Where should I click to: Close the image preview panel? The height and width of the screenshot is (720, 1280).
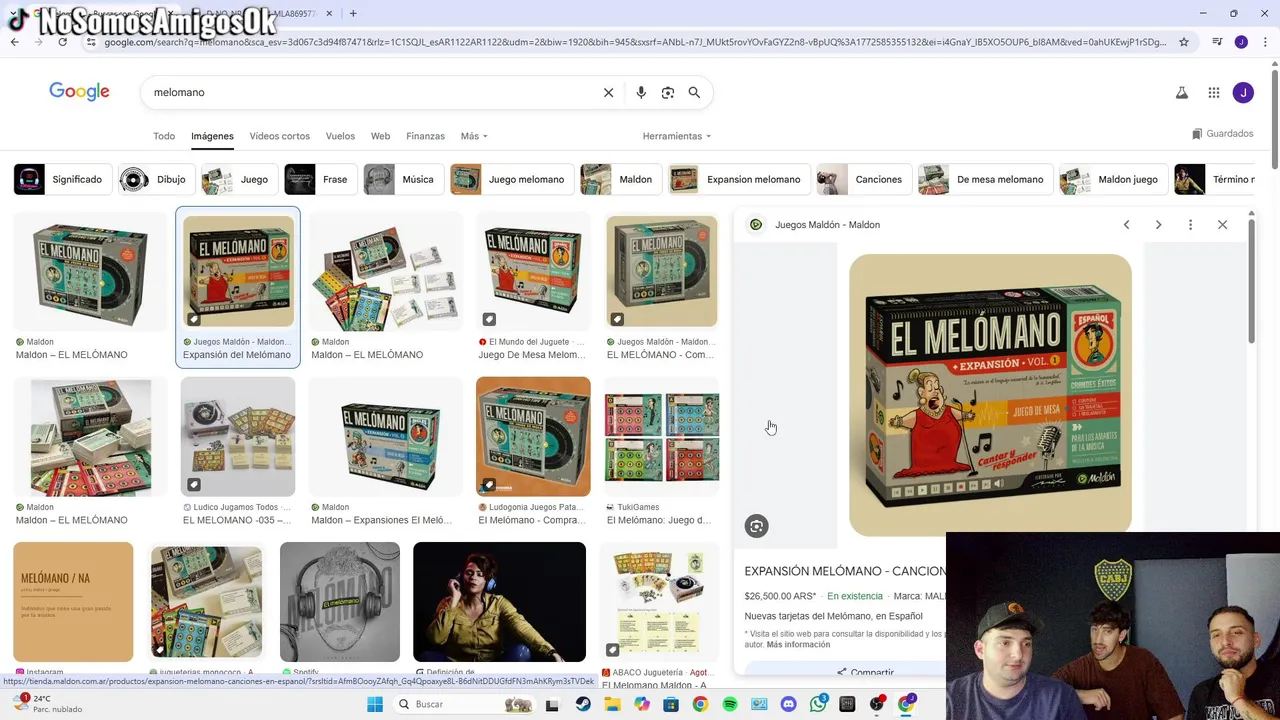[x=1222, y=225]
